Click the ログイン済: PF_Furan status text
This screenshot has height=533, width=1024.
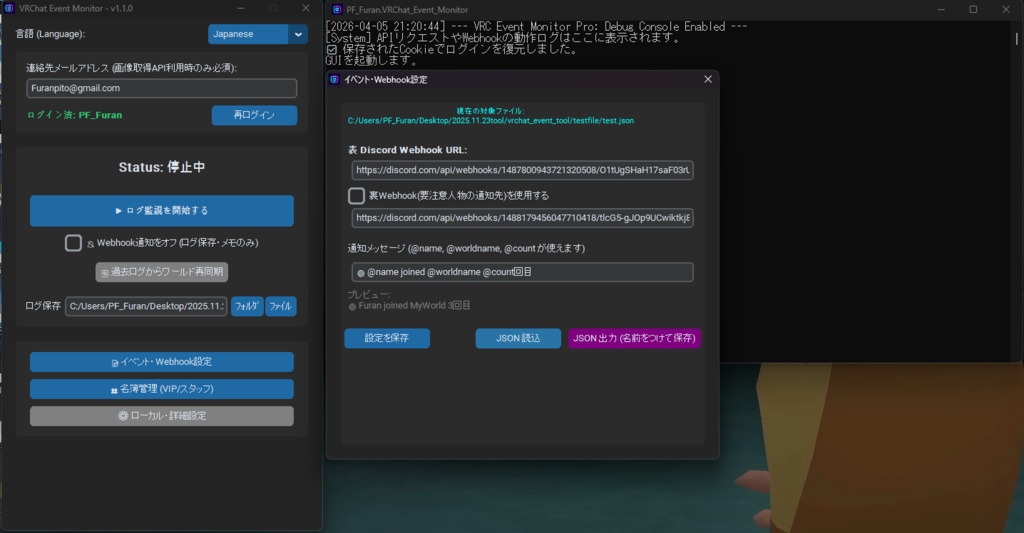74,115
